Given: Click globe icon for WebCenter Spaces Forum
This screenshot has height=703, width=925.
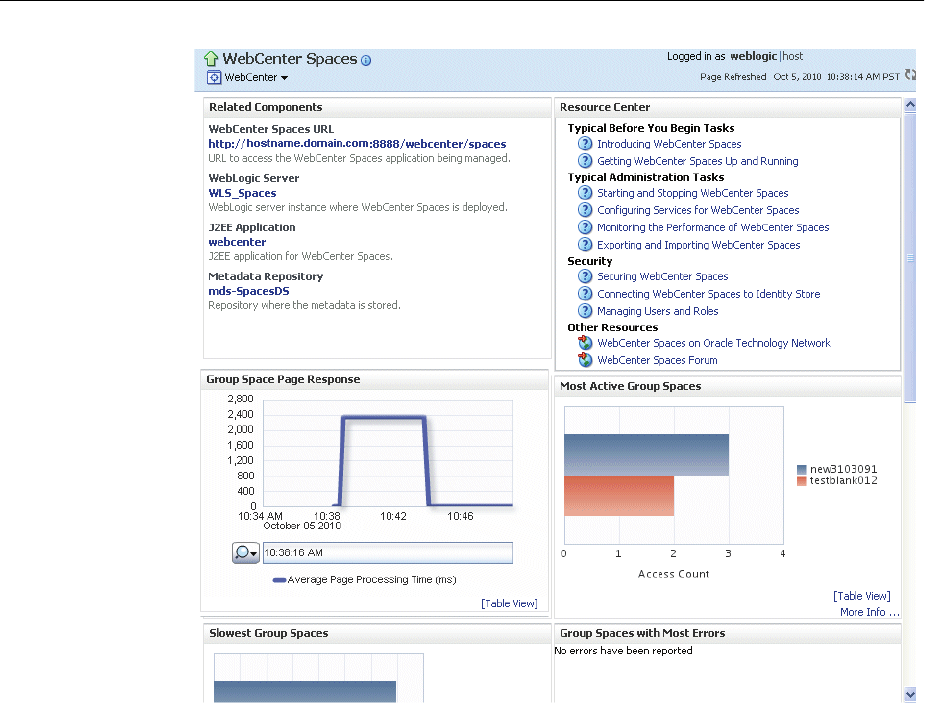Looking at the screenshot, I should tap(585, 360).
